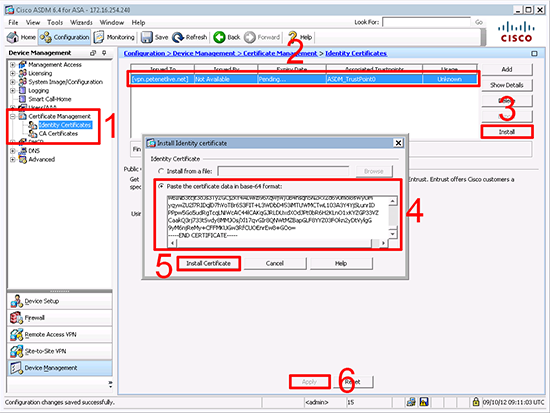Open the Site-to-Site VPN icon

[x=16, y=351]
